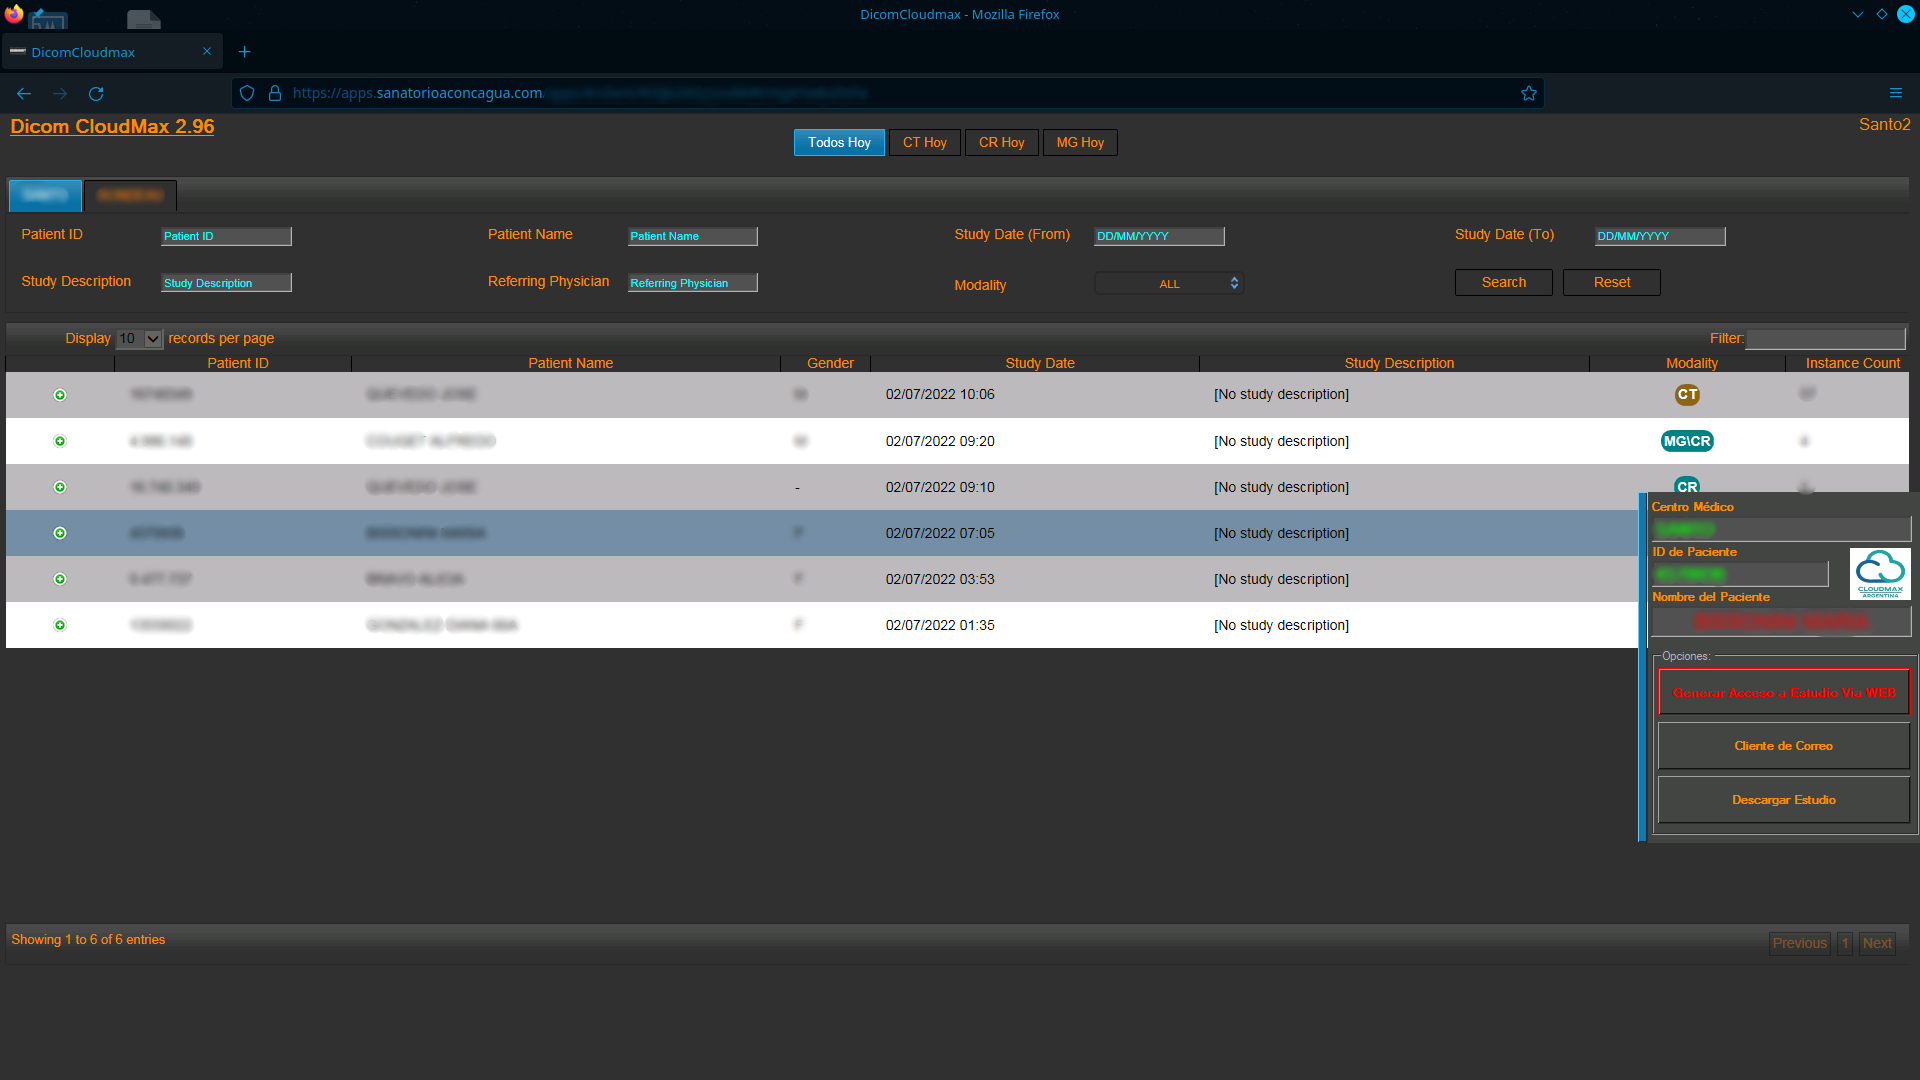This screenshot has height=1080, width=1920.
Task: Sort table by Instance Count column
Action: point(1852,363)
